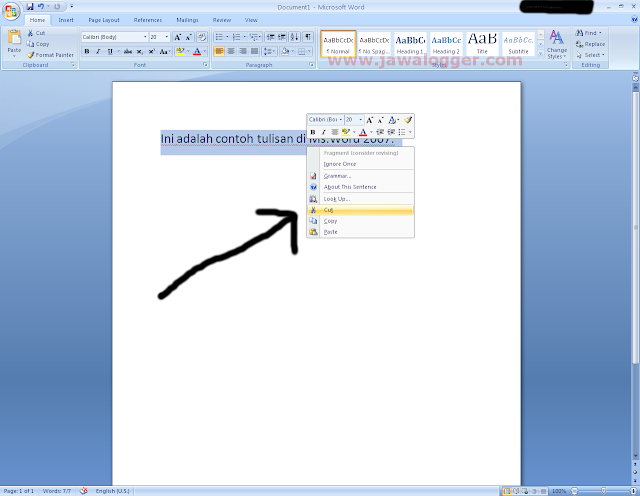Toggle Show/Hide paragraph marks

pos(308,37)
